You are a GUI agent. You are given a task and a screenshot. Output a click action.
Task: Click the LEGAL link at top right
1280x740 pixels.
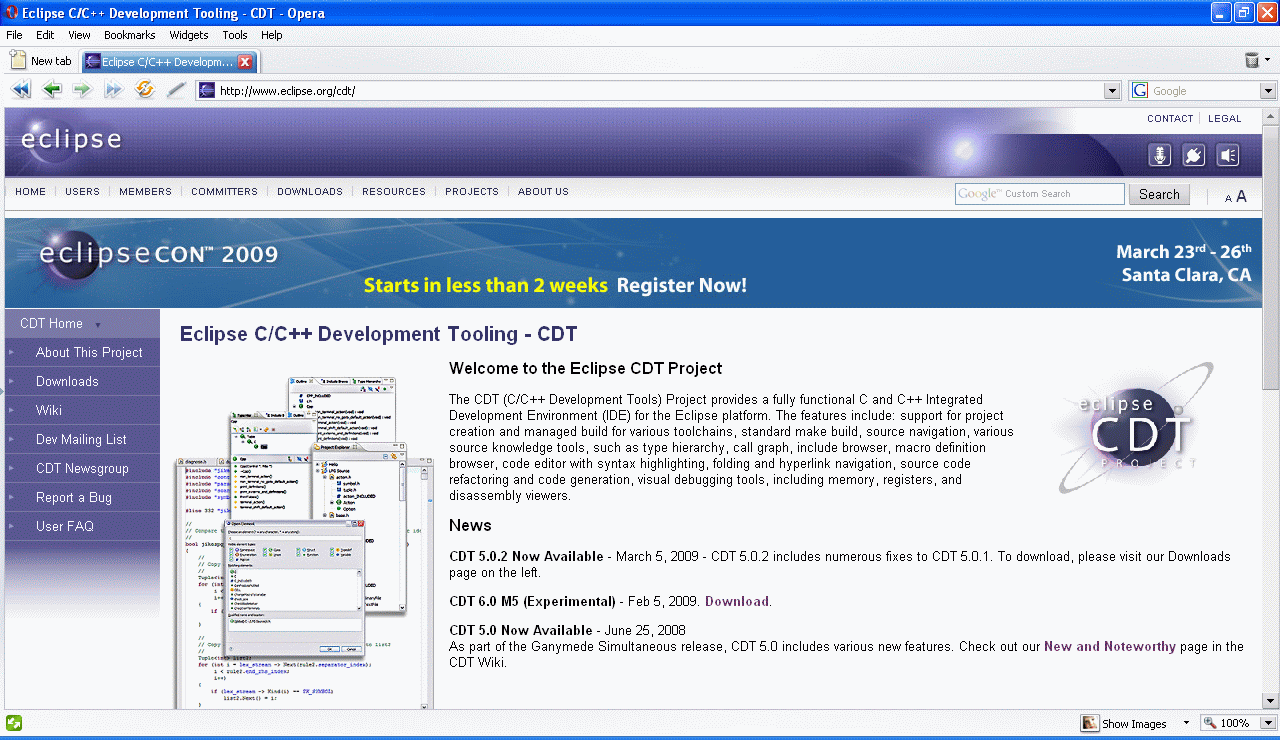(x=1225, y=118)
